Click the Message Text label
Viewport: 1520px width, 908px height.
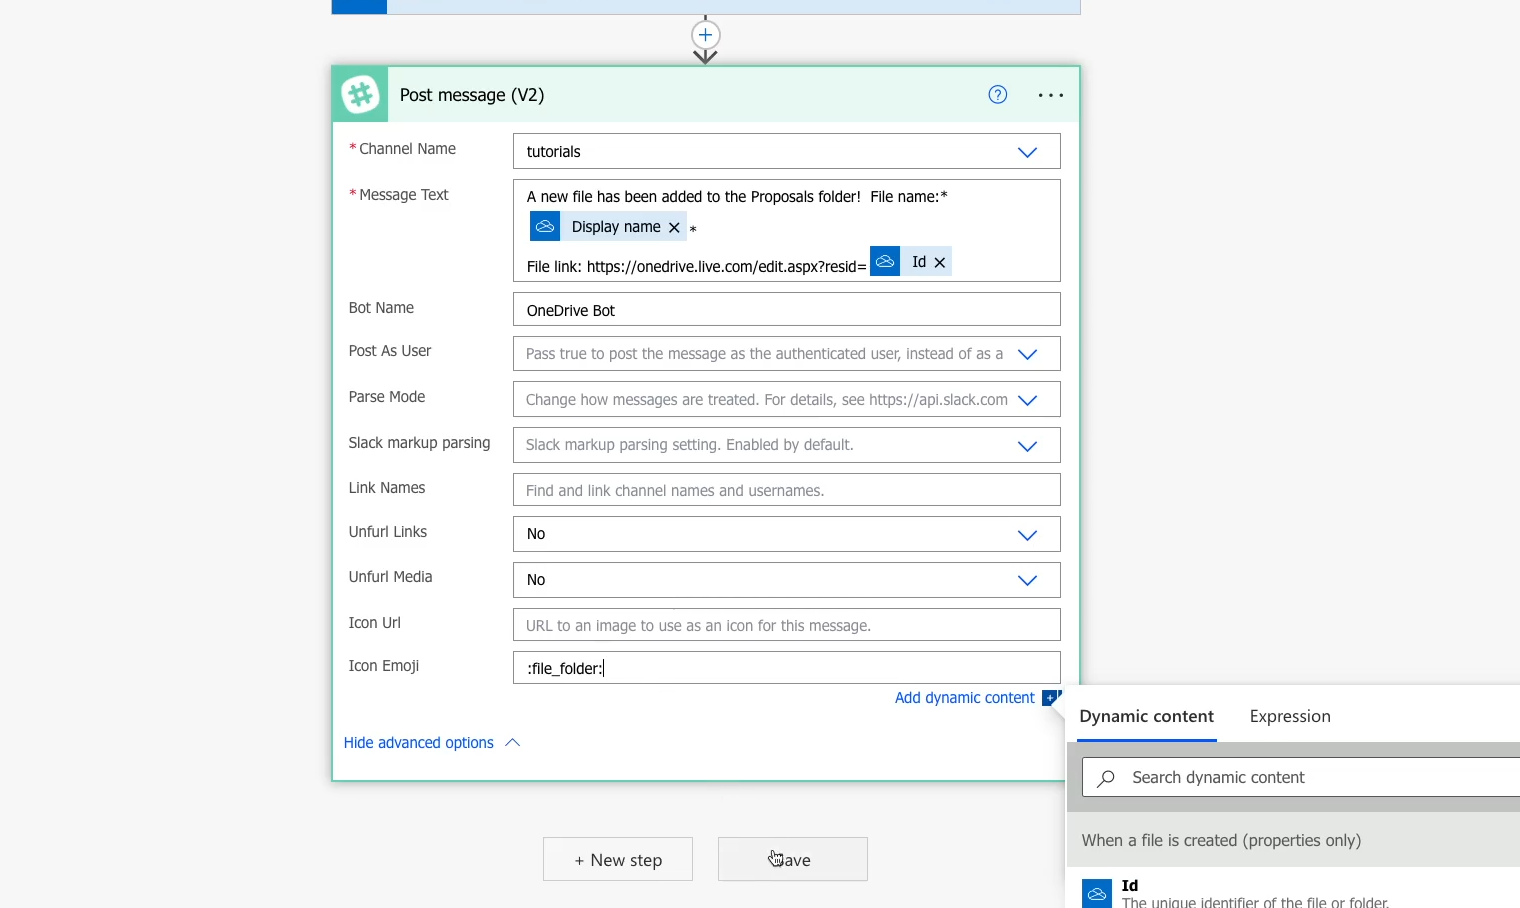coord(404,195)
